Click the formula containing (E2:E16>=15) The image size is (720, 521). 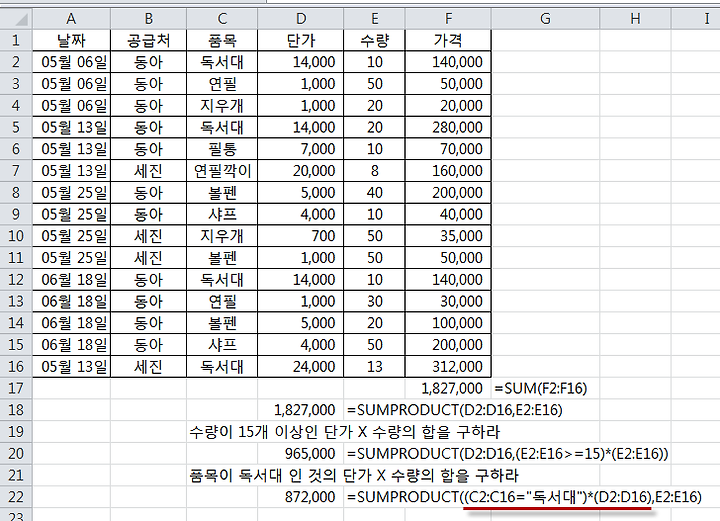point(507,454)
